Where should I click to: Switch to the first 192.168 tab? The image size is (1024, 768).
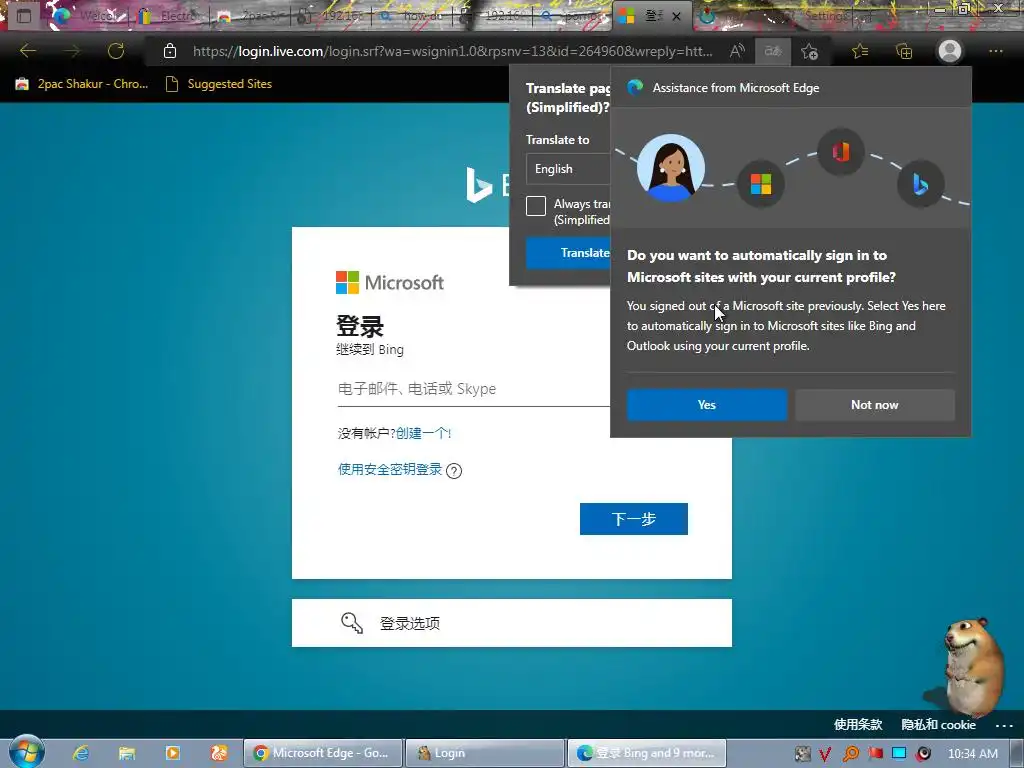332,16
